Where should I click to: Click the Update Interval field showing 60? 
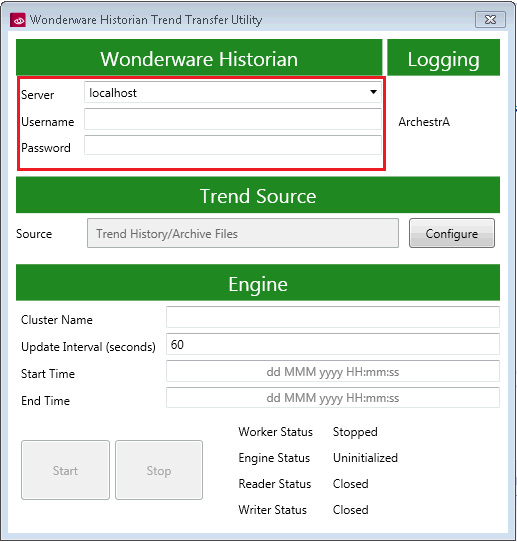point(332,344)
